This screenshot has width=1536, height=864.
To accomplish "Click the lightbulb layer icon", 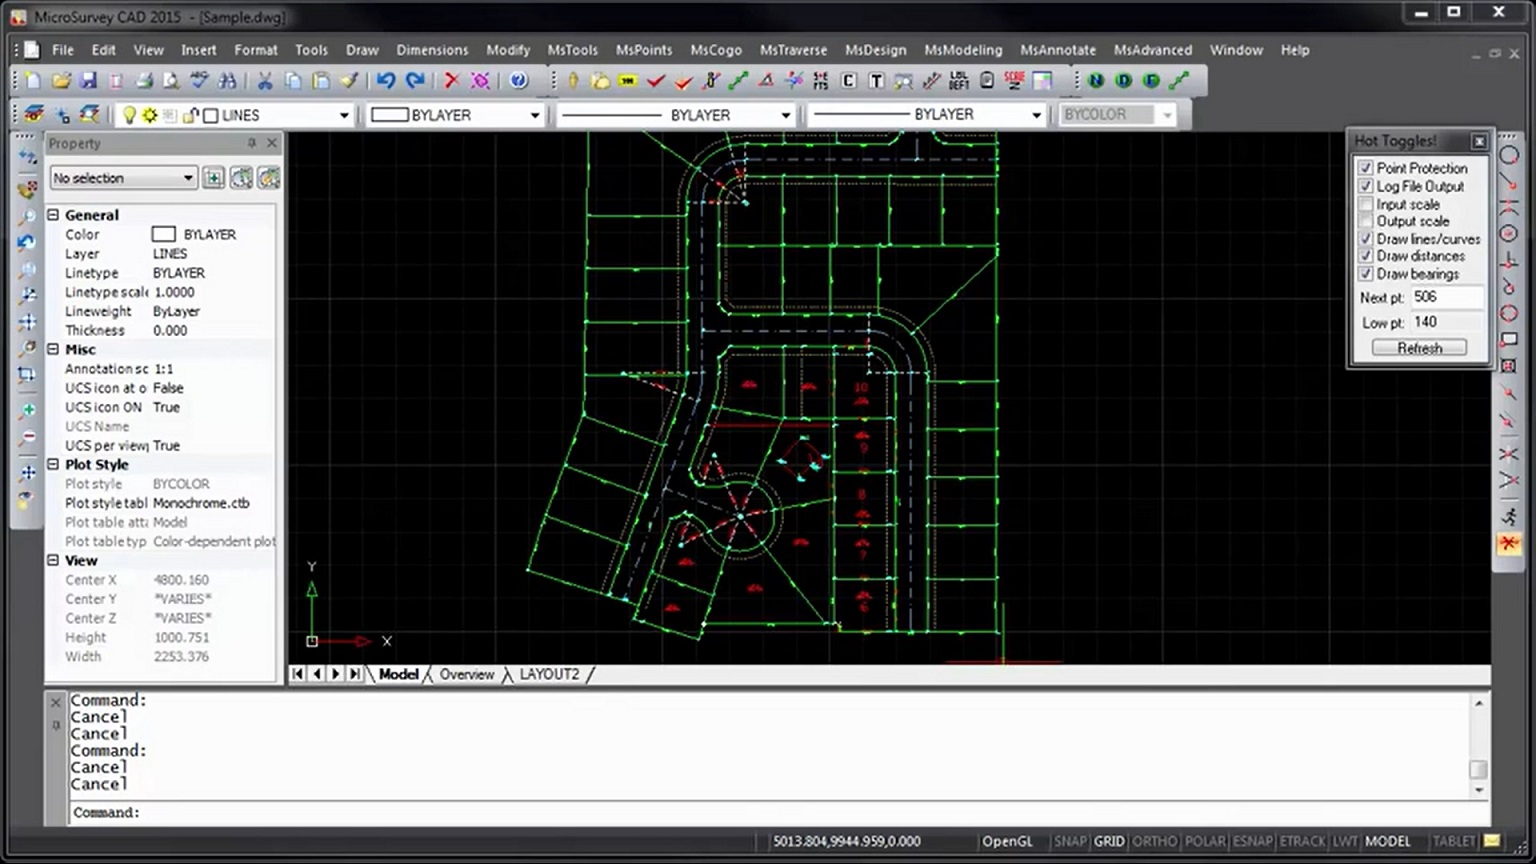I will tap(129, 114).
